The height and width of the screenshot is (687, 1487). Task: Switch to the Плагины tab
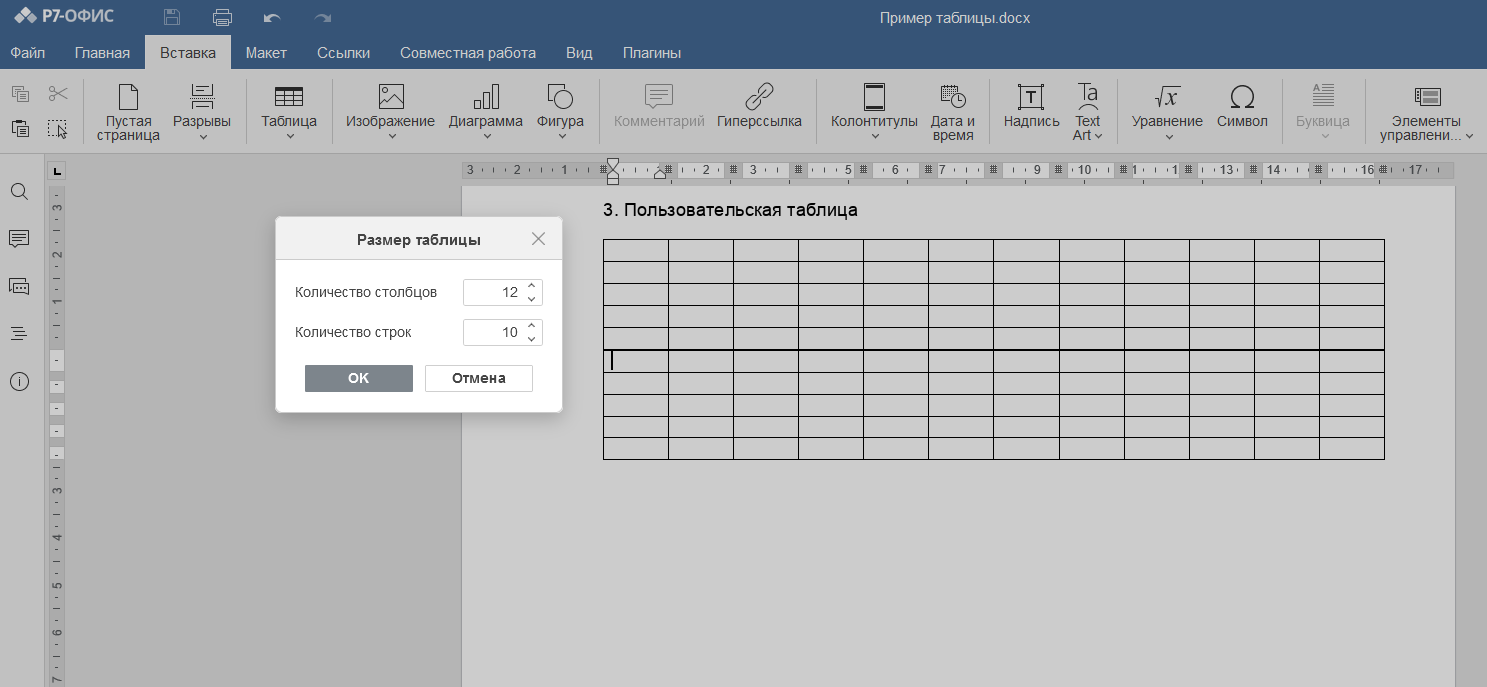pos(652,53)
